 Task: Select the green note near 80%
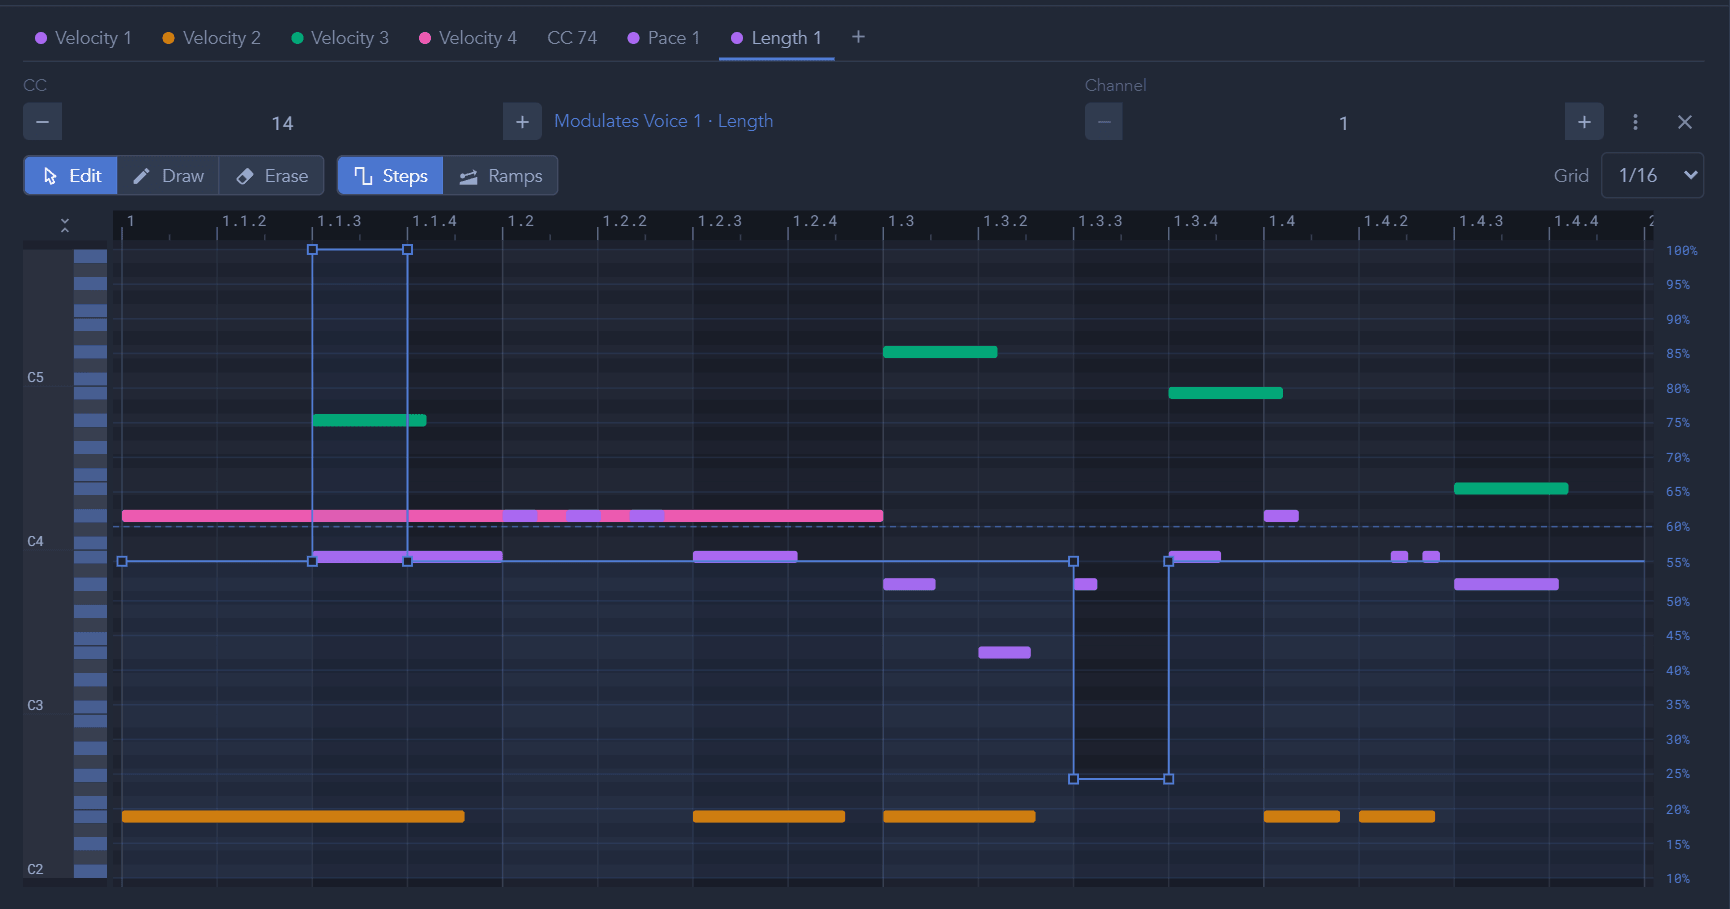[1225, 393]
